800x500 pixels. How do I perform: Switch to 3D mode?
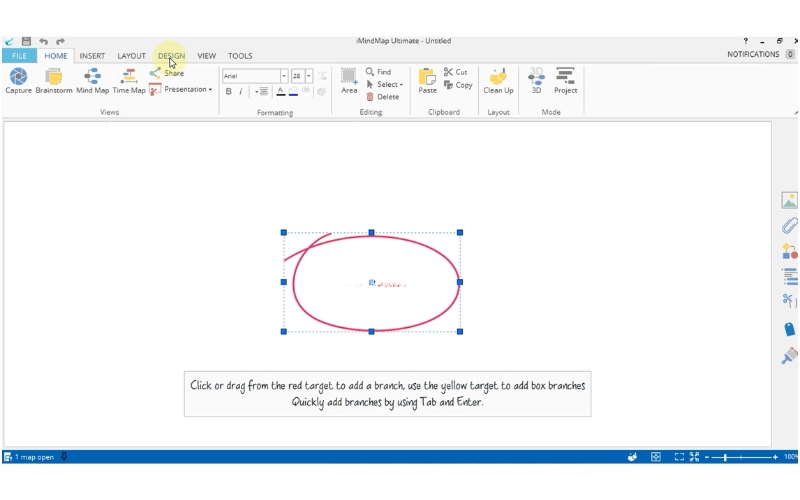click(536, 81)
